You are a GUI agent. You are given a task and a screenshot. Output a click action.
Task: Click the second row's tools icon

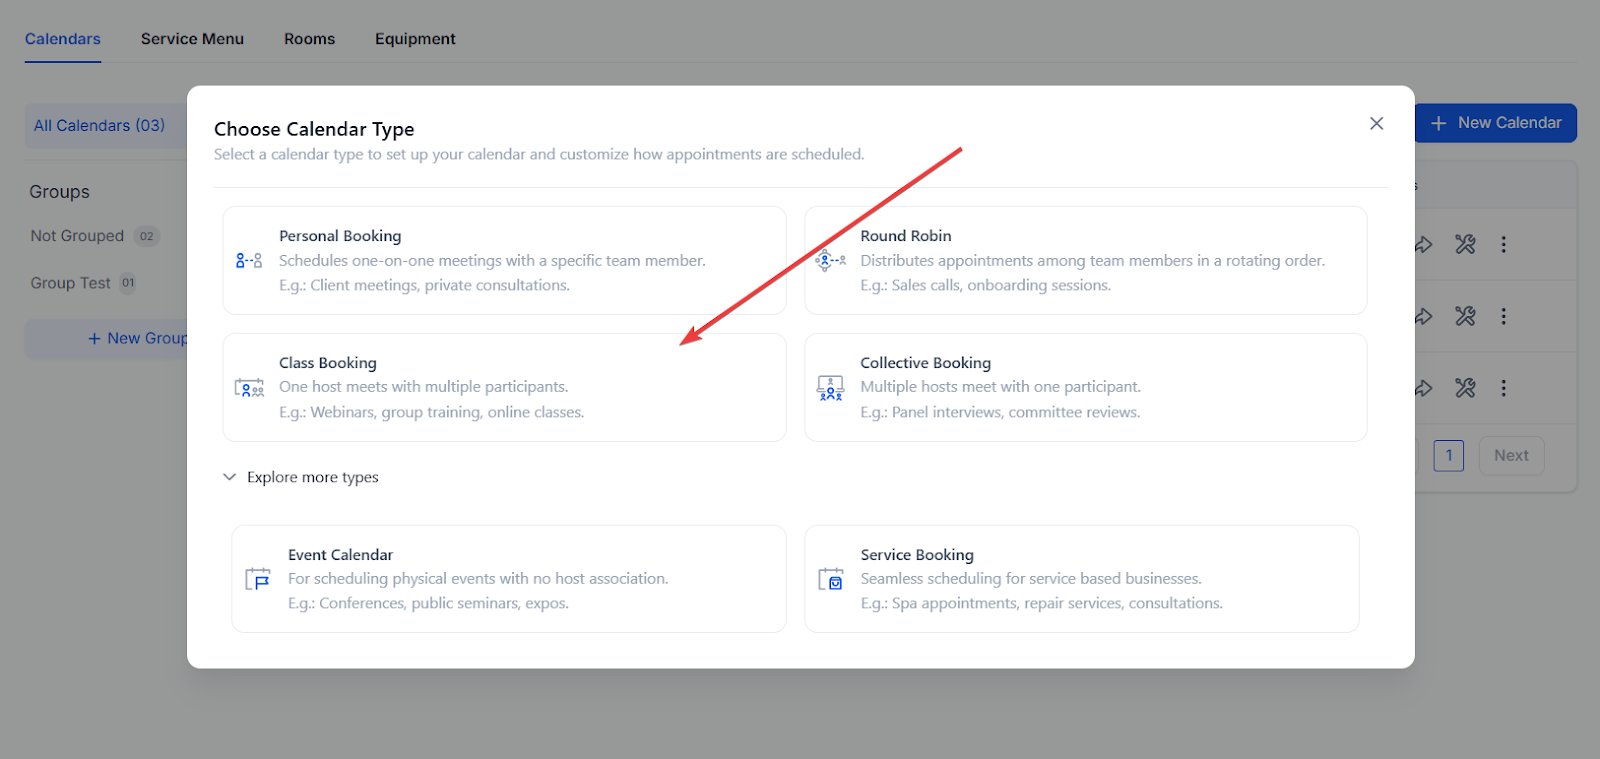(x=1465, y=316)
